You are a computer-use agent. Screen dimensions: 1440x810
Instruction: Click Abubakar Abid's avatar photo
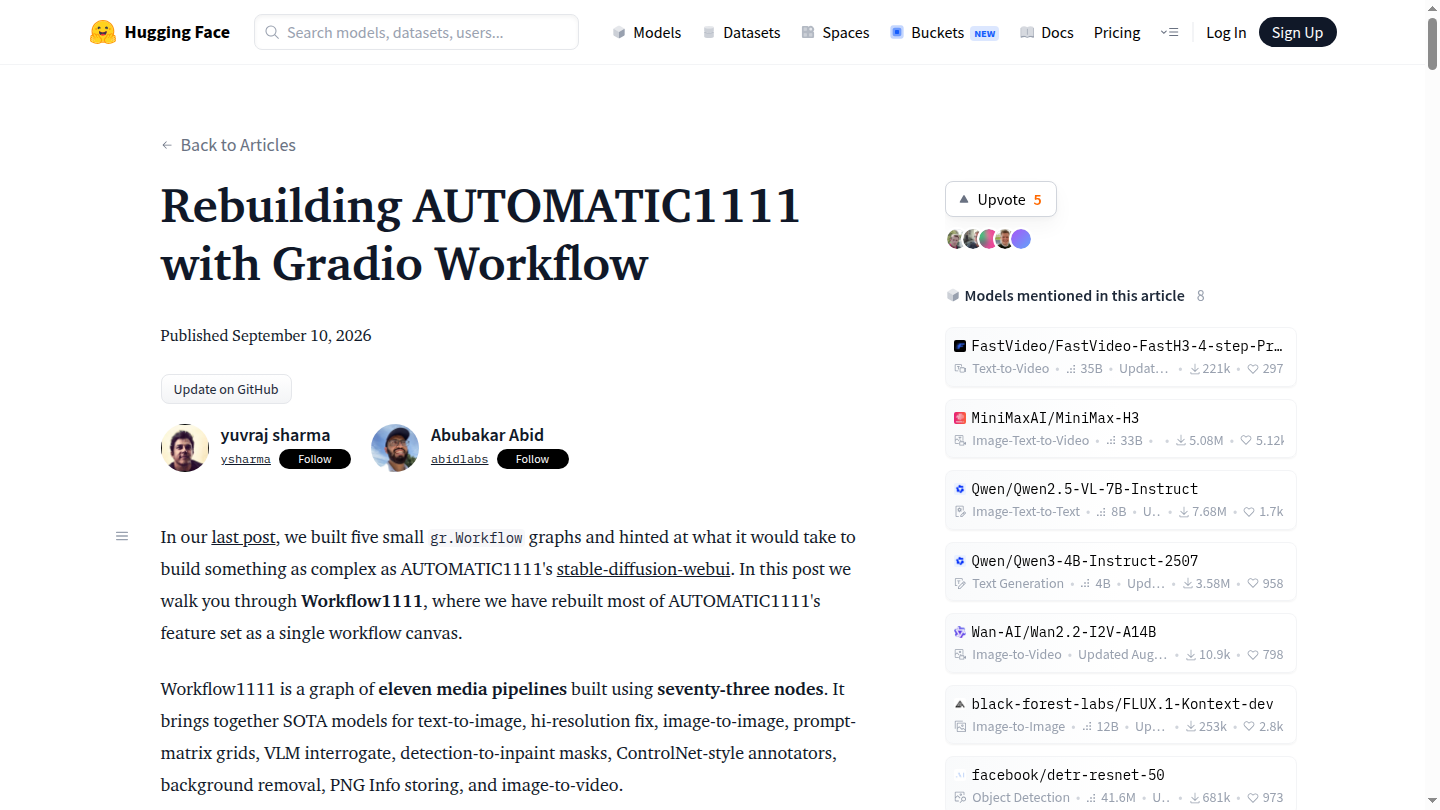pyautogui.click(x=395, y=448)
